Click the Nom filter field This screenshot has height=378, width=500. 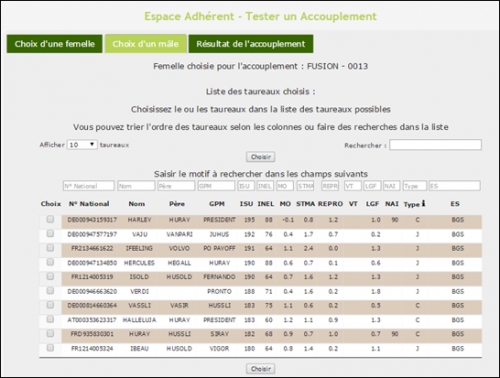(x=136, y=186)
